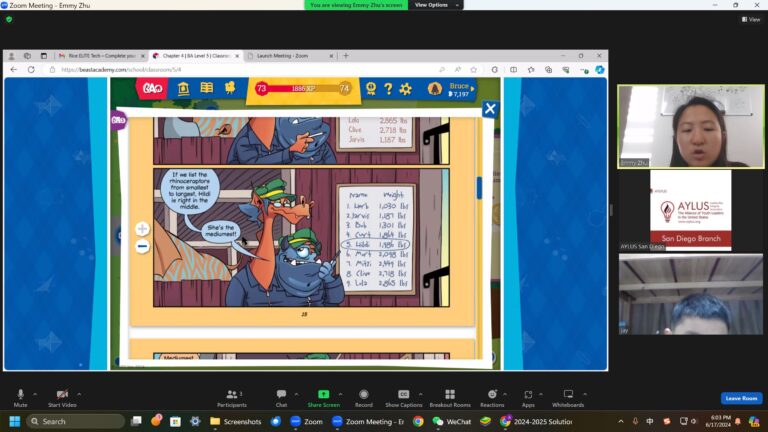Image resolution: width=768 pixels, height=432 pixels.
Task: Open the Beast Academy puzzle piece icon
Action: click(x=230, y=88)
